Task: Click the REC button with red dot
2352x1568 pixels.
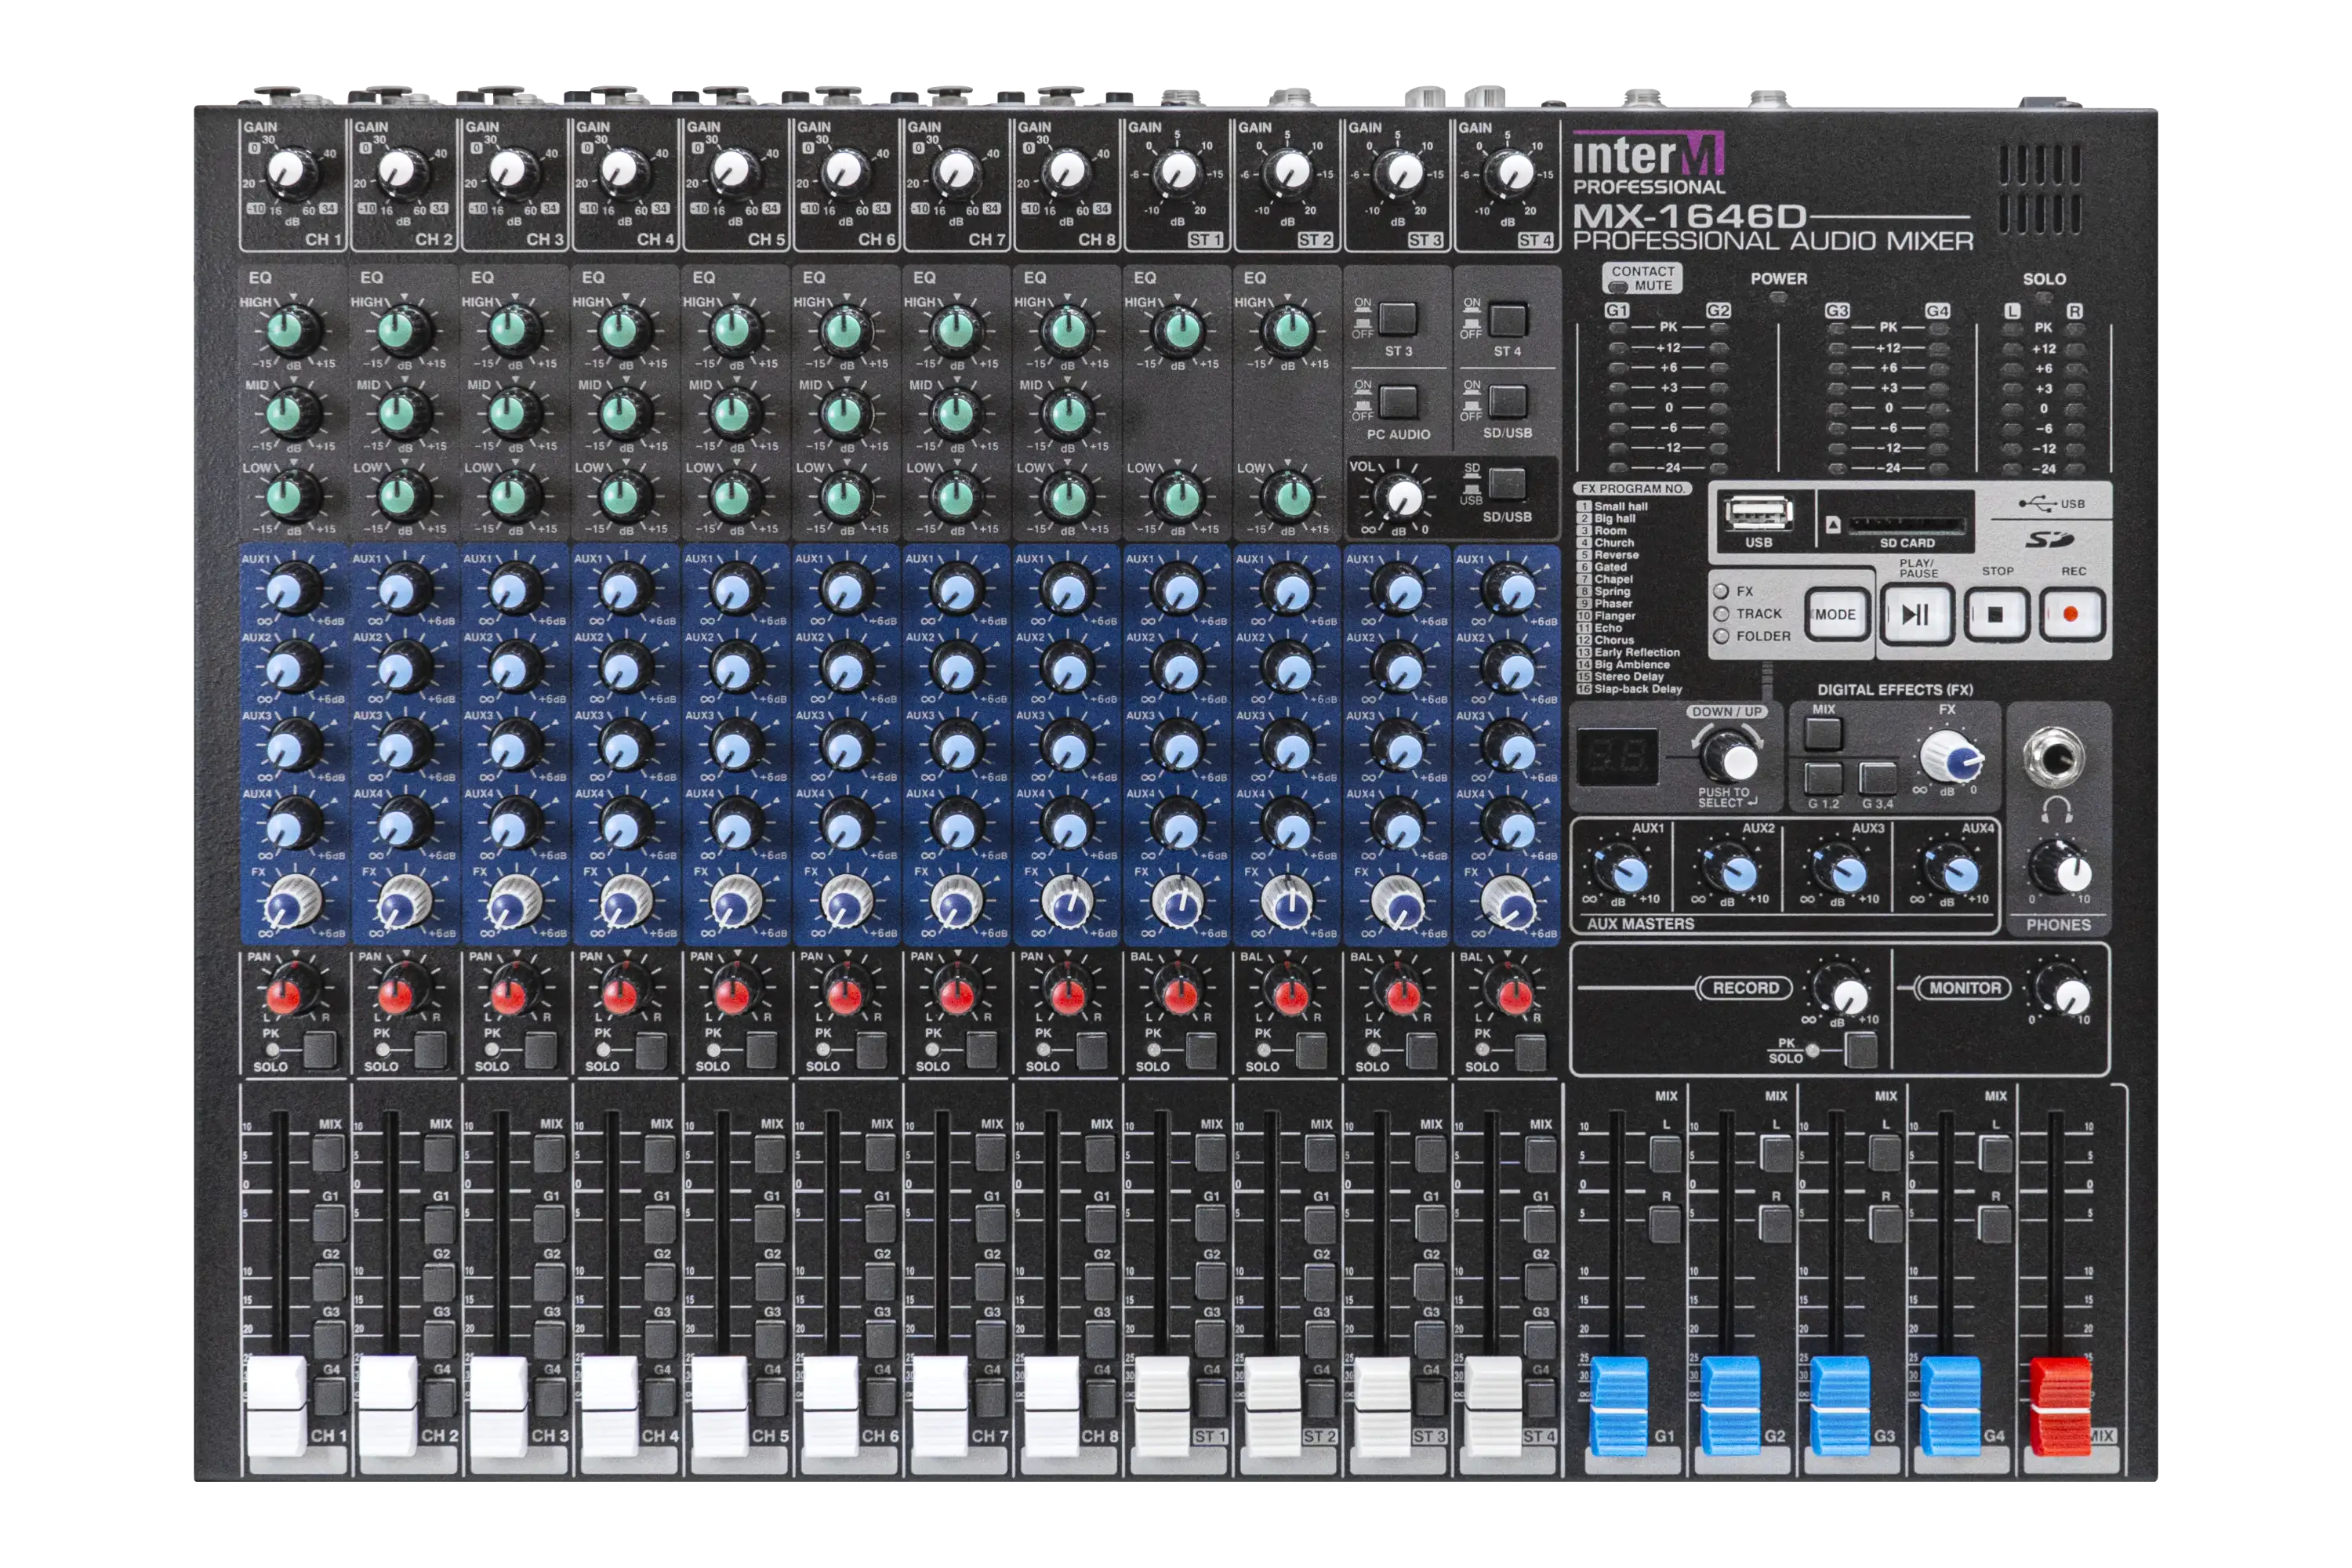Action: click(2071, 614)
